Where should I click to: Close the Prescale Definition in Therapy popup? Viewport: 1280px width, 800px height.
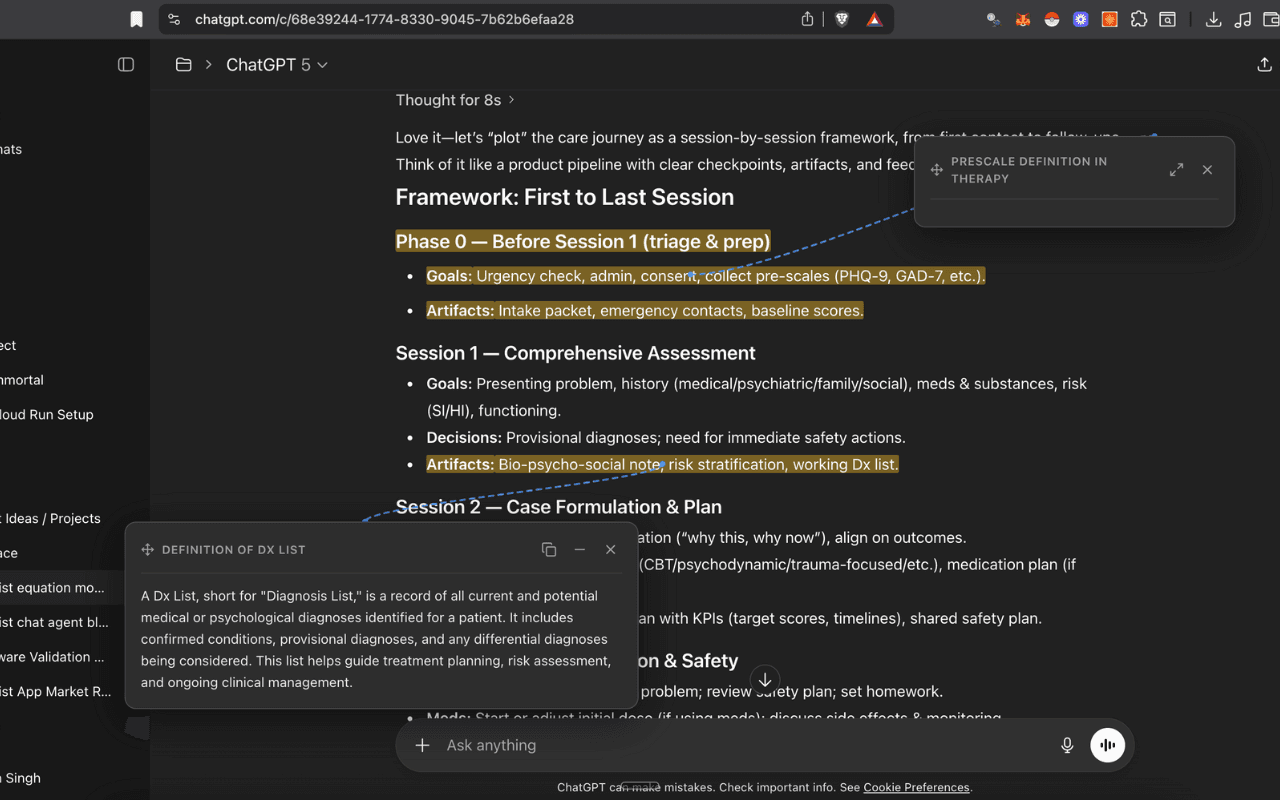pos(1207,170)
